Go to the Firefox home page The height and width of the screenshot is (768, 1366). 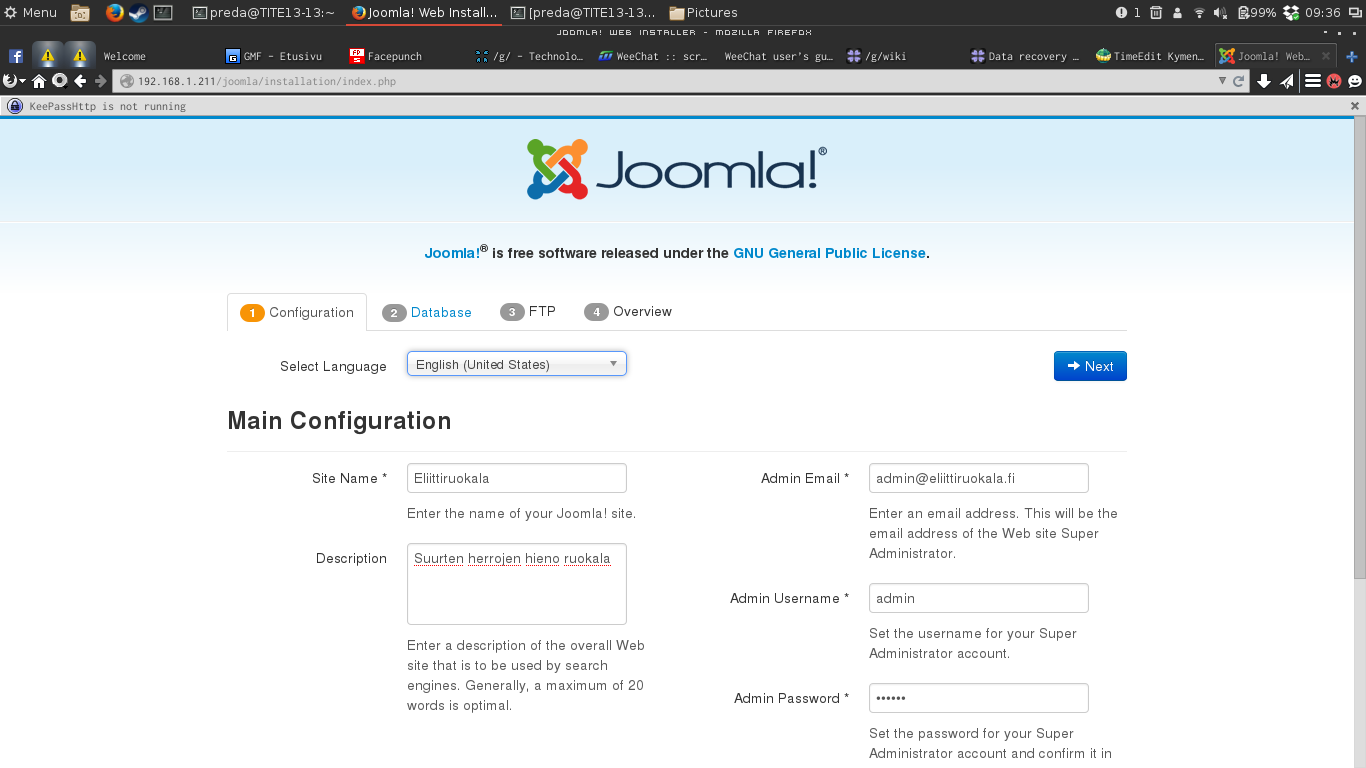click(39, 81)
